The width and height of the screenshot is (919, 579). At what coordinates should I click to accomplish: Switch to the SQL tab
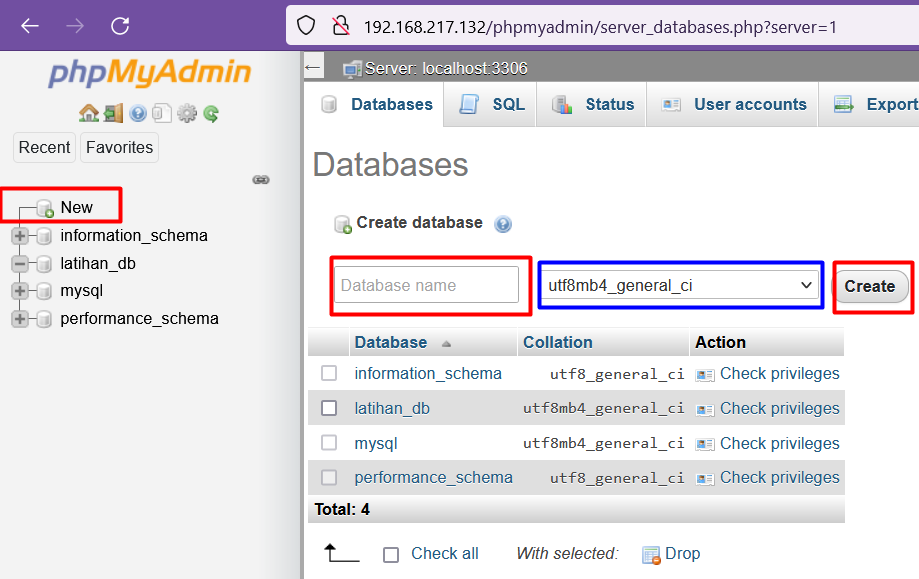pyautogui.click(x=491, y=104)
